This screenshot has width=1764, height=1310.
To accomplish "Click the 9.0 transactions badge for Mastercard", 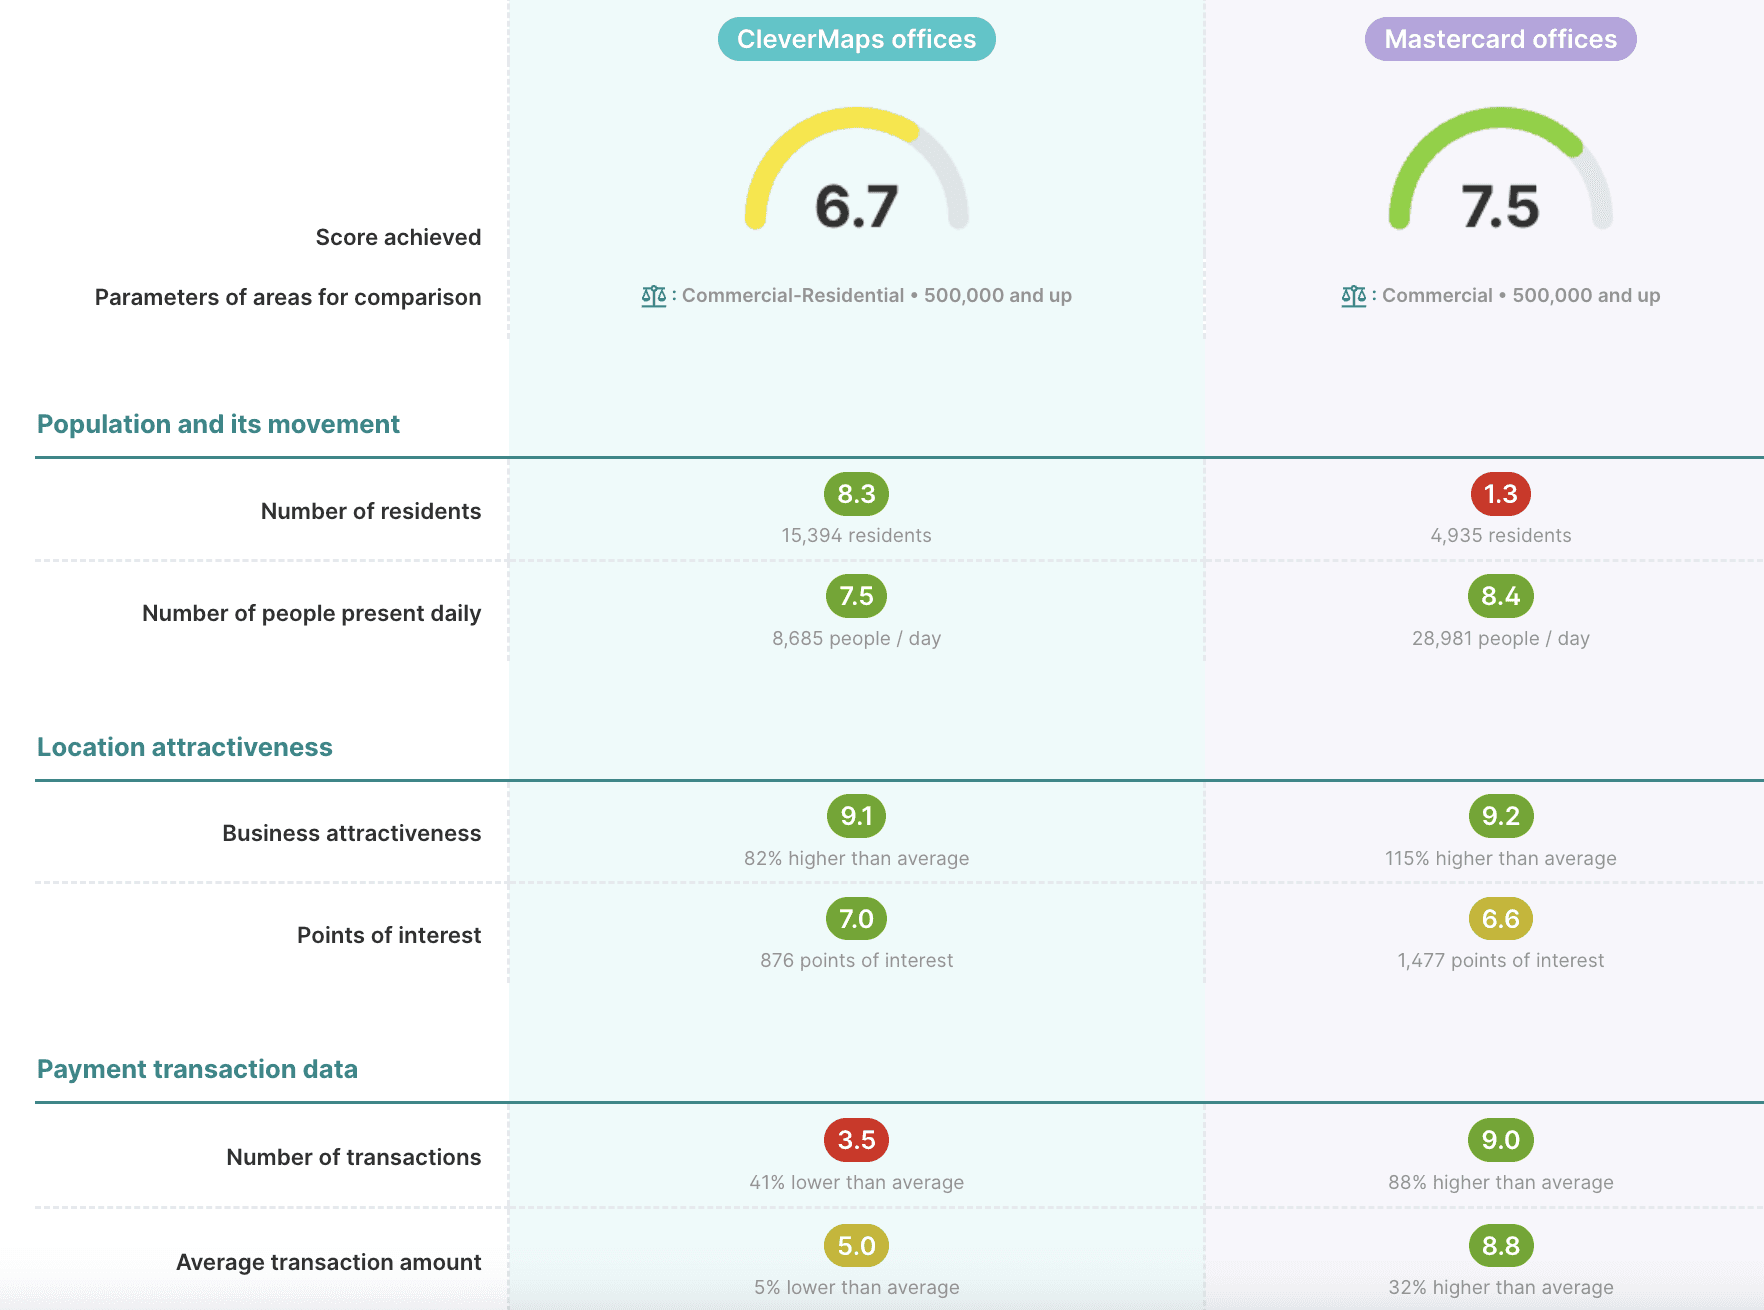I will pyautogui.click(x=1500, y=1141).
